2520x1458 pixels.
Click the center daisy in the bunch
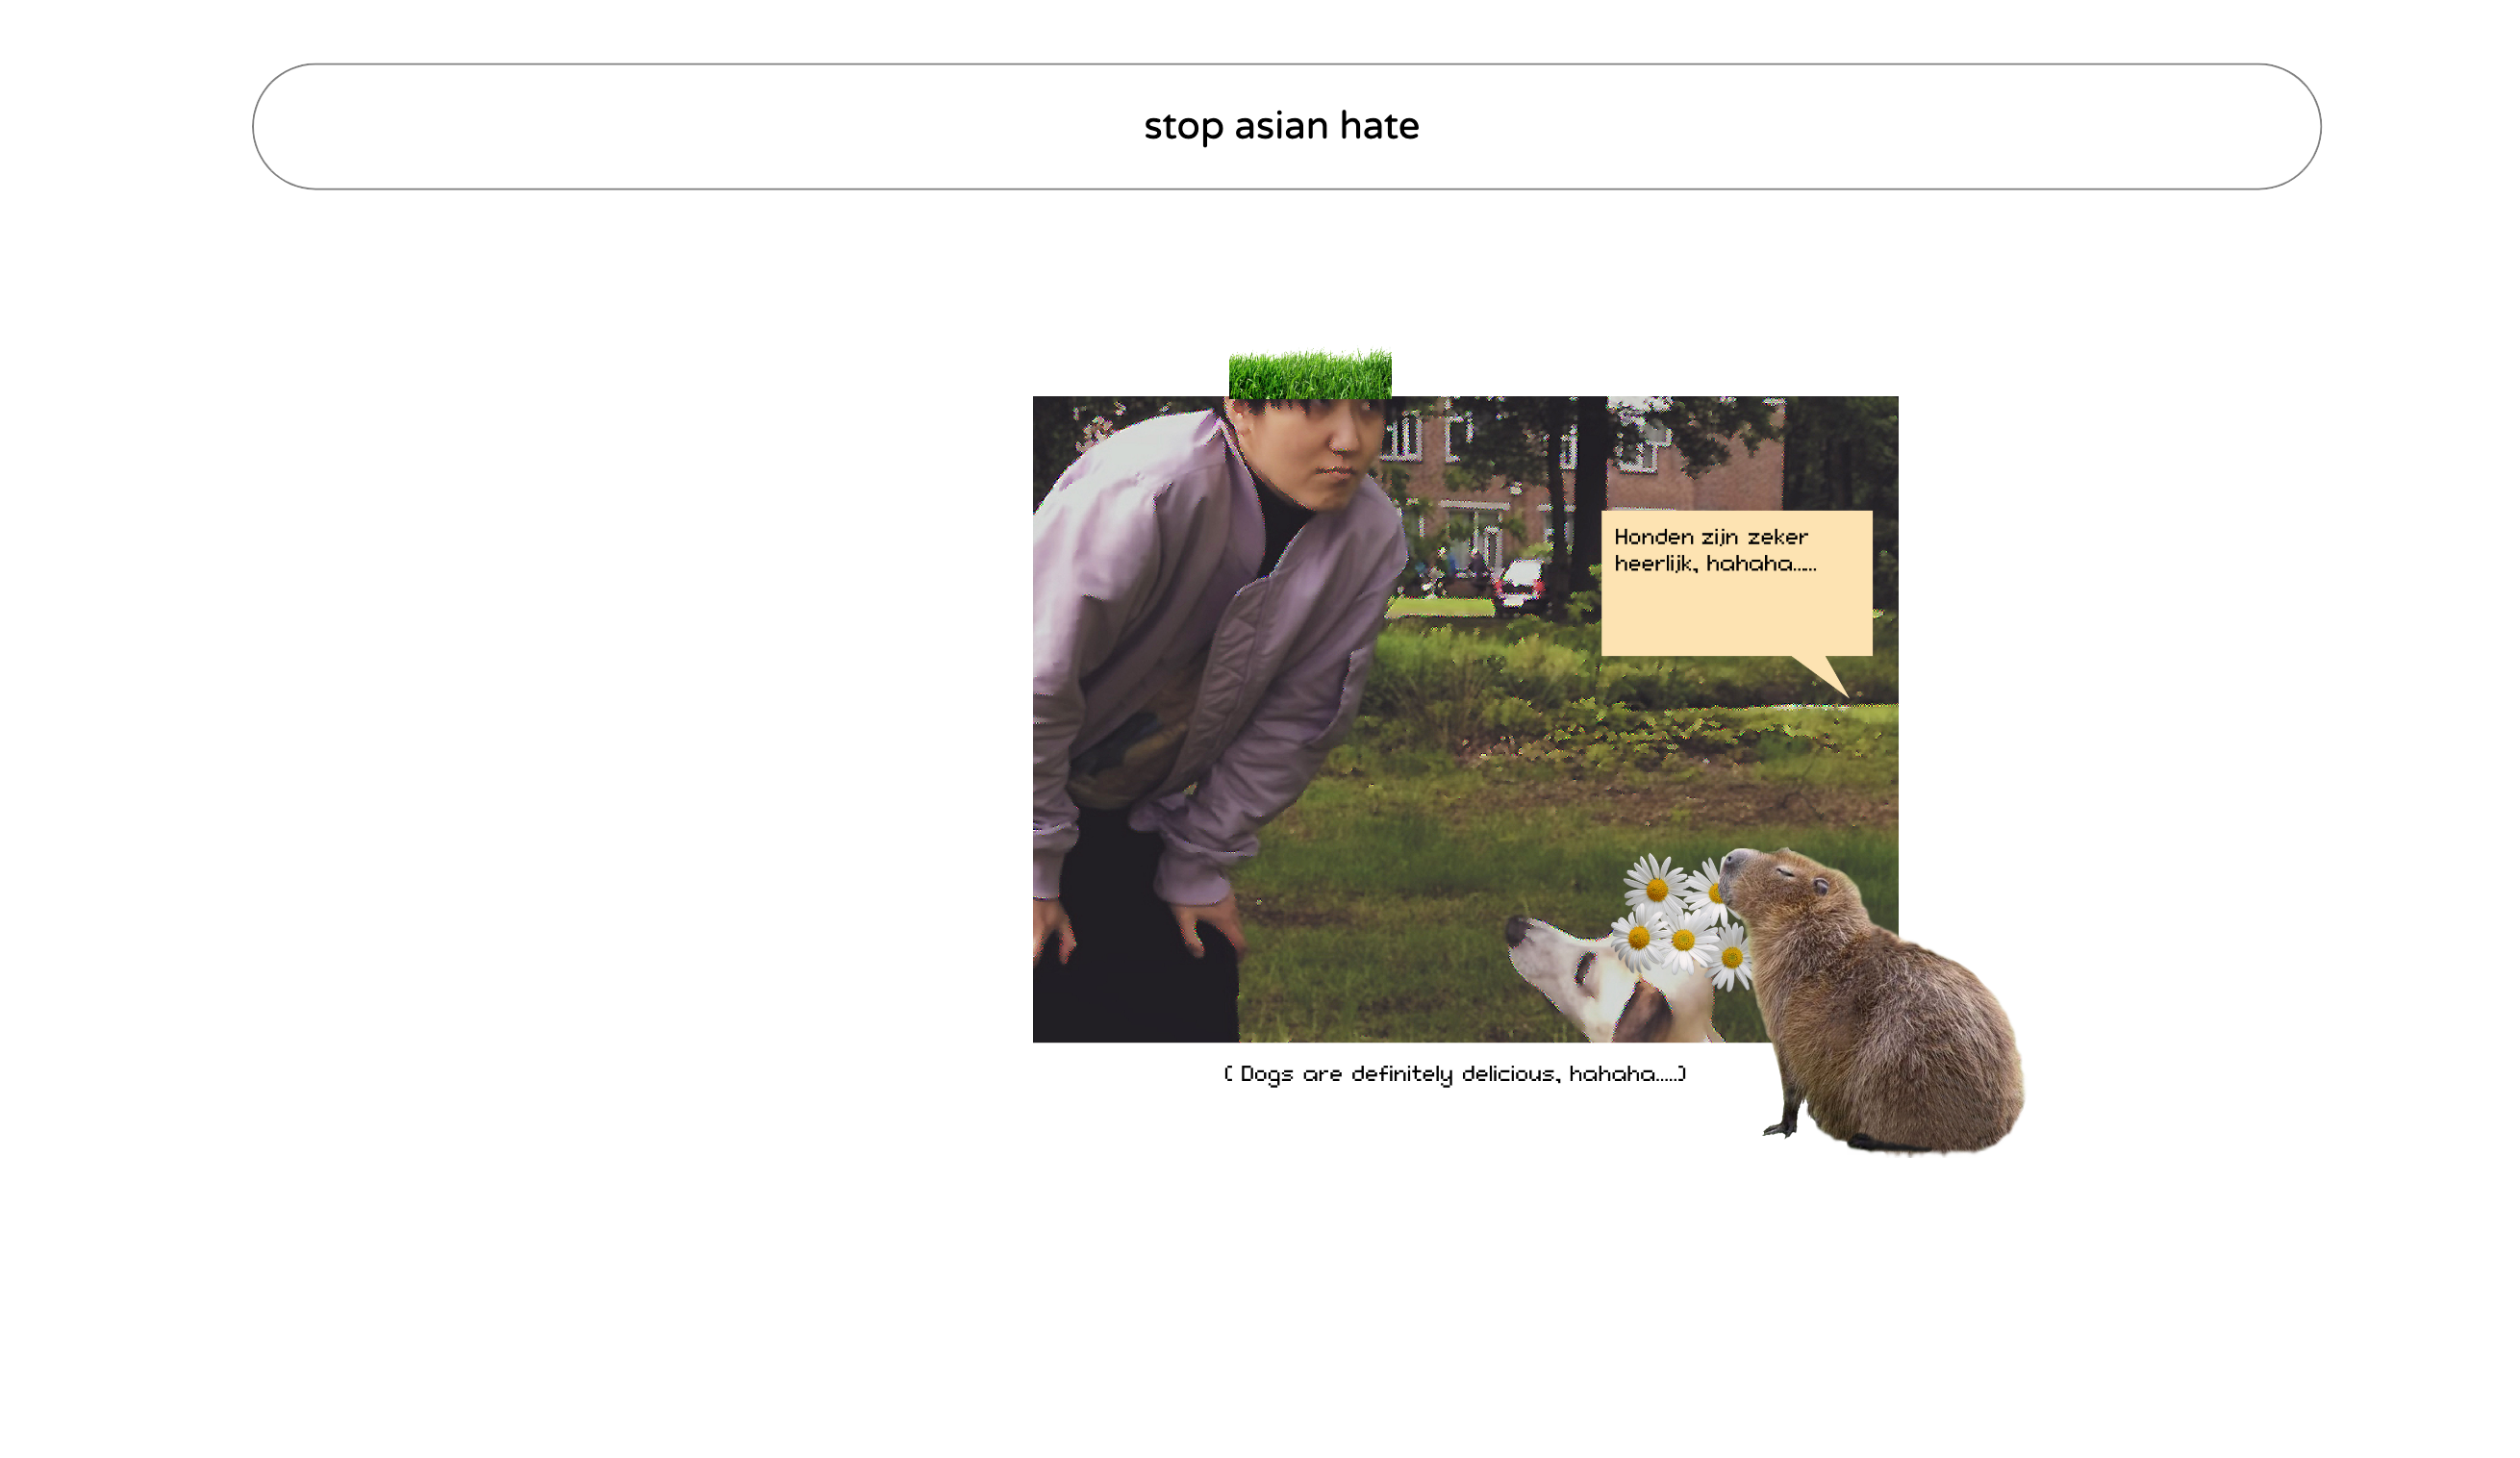[x=1683, y=941]
